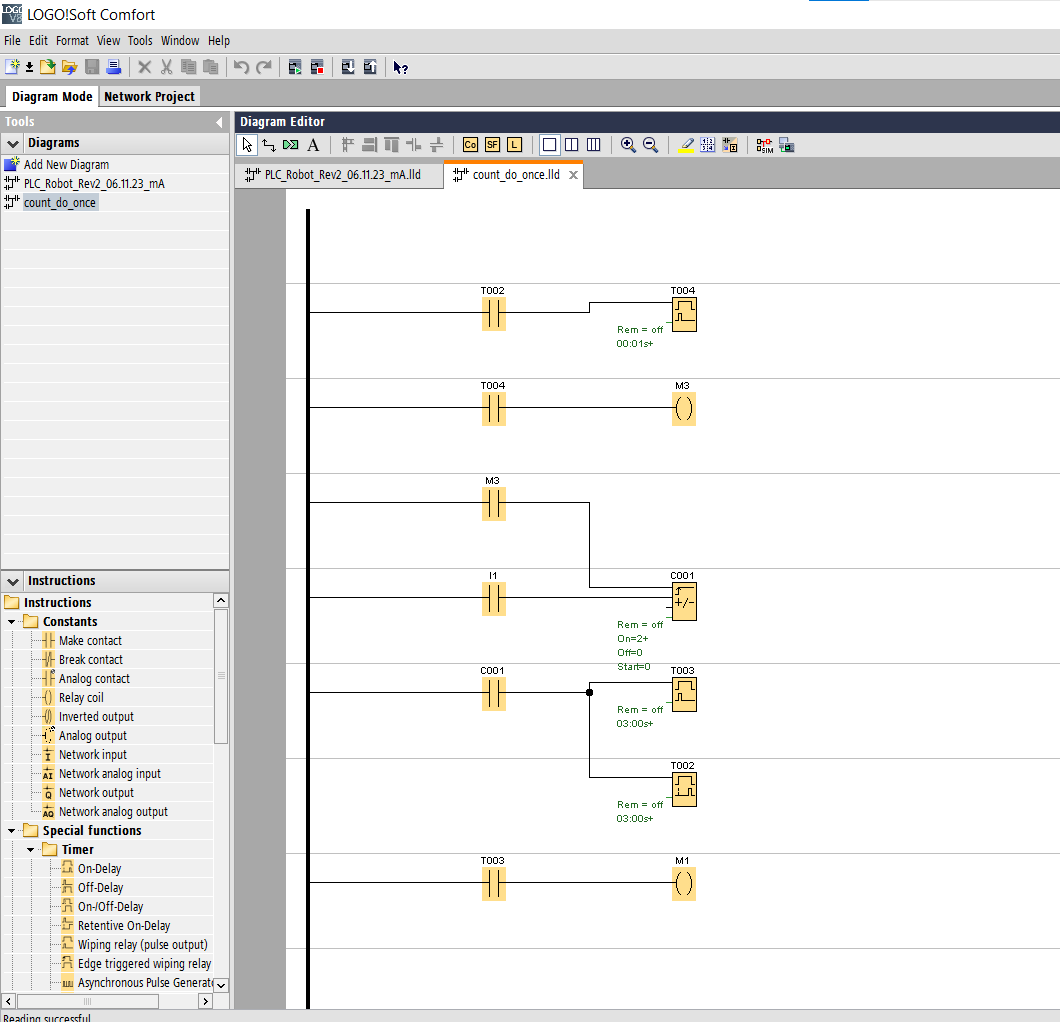Viewport: 1060px width, 1022px height.
Task: Open the Constants toolset via the Co icon
Action: pyautogui.click(x=469, y=145)
